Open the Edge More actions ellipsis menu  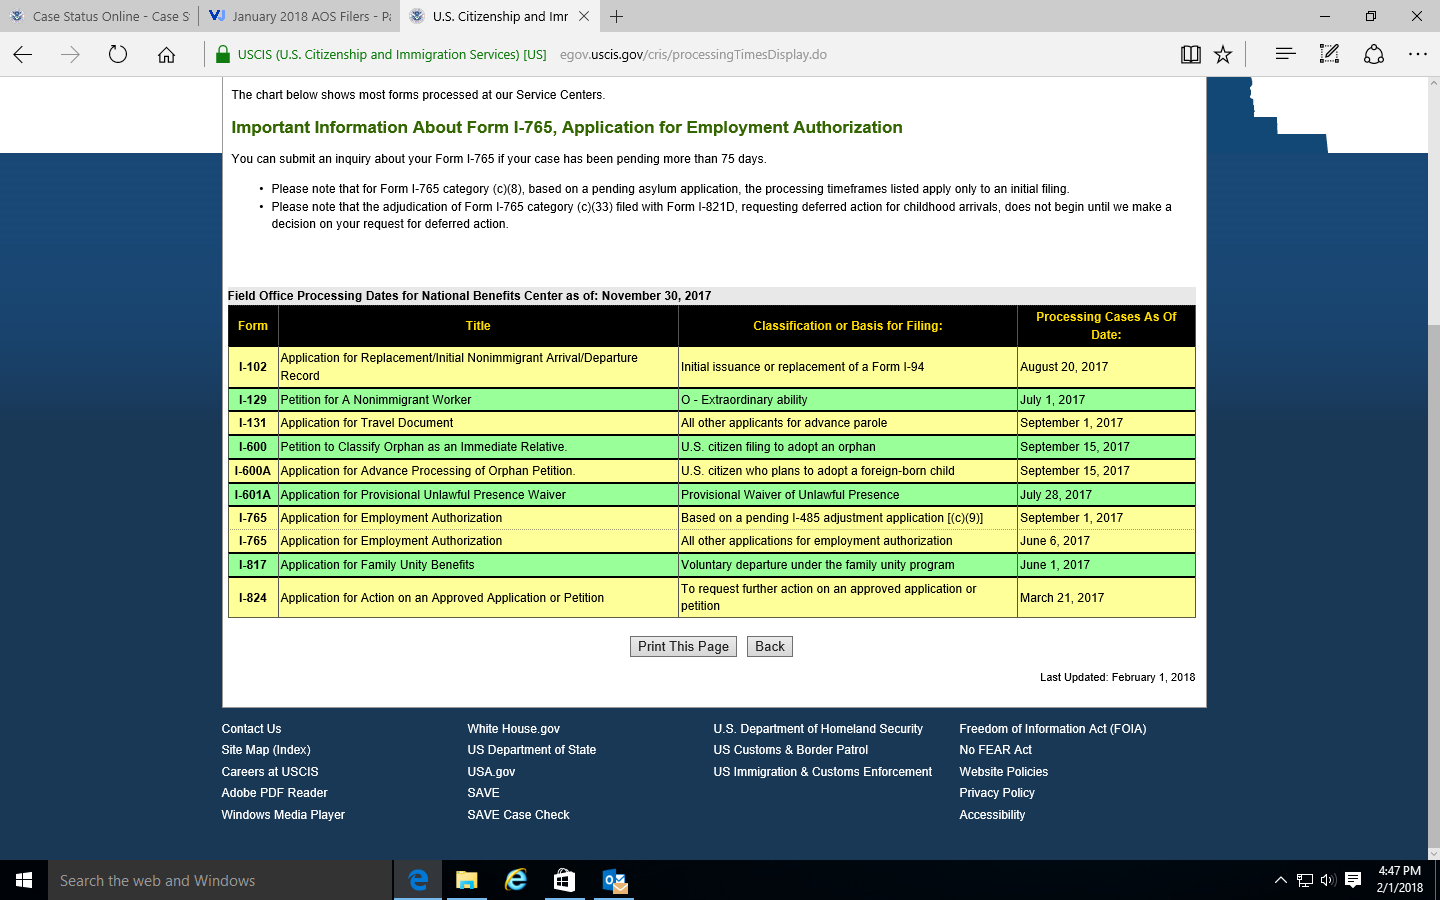[1417, 55]
